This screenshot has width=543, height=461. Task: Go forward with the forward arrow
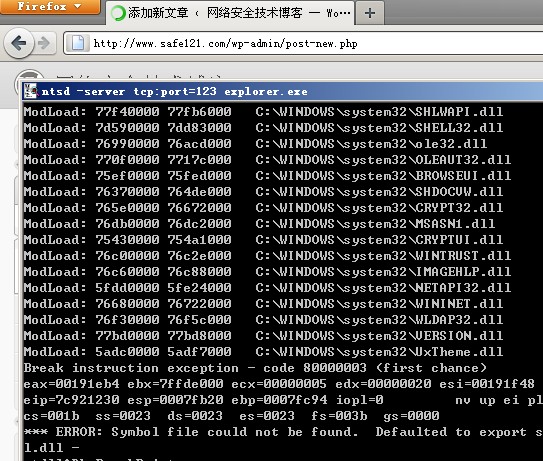(x=44, y=43)
